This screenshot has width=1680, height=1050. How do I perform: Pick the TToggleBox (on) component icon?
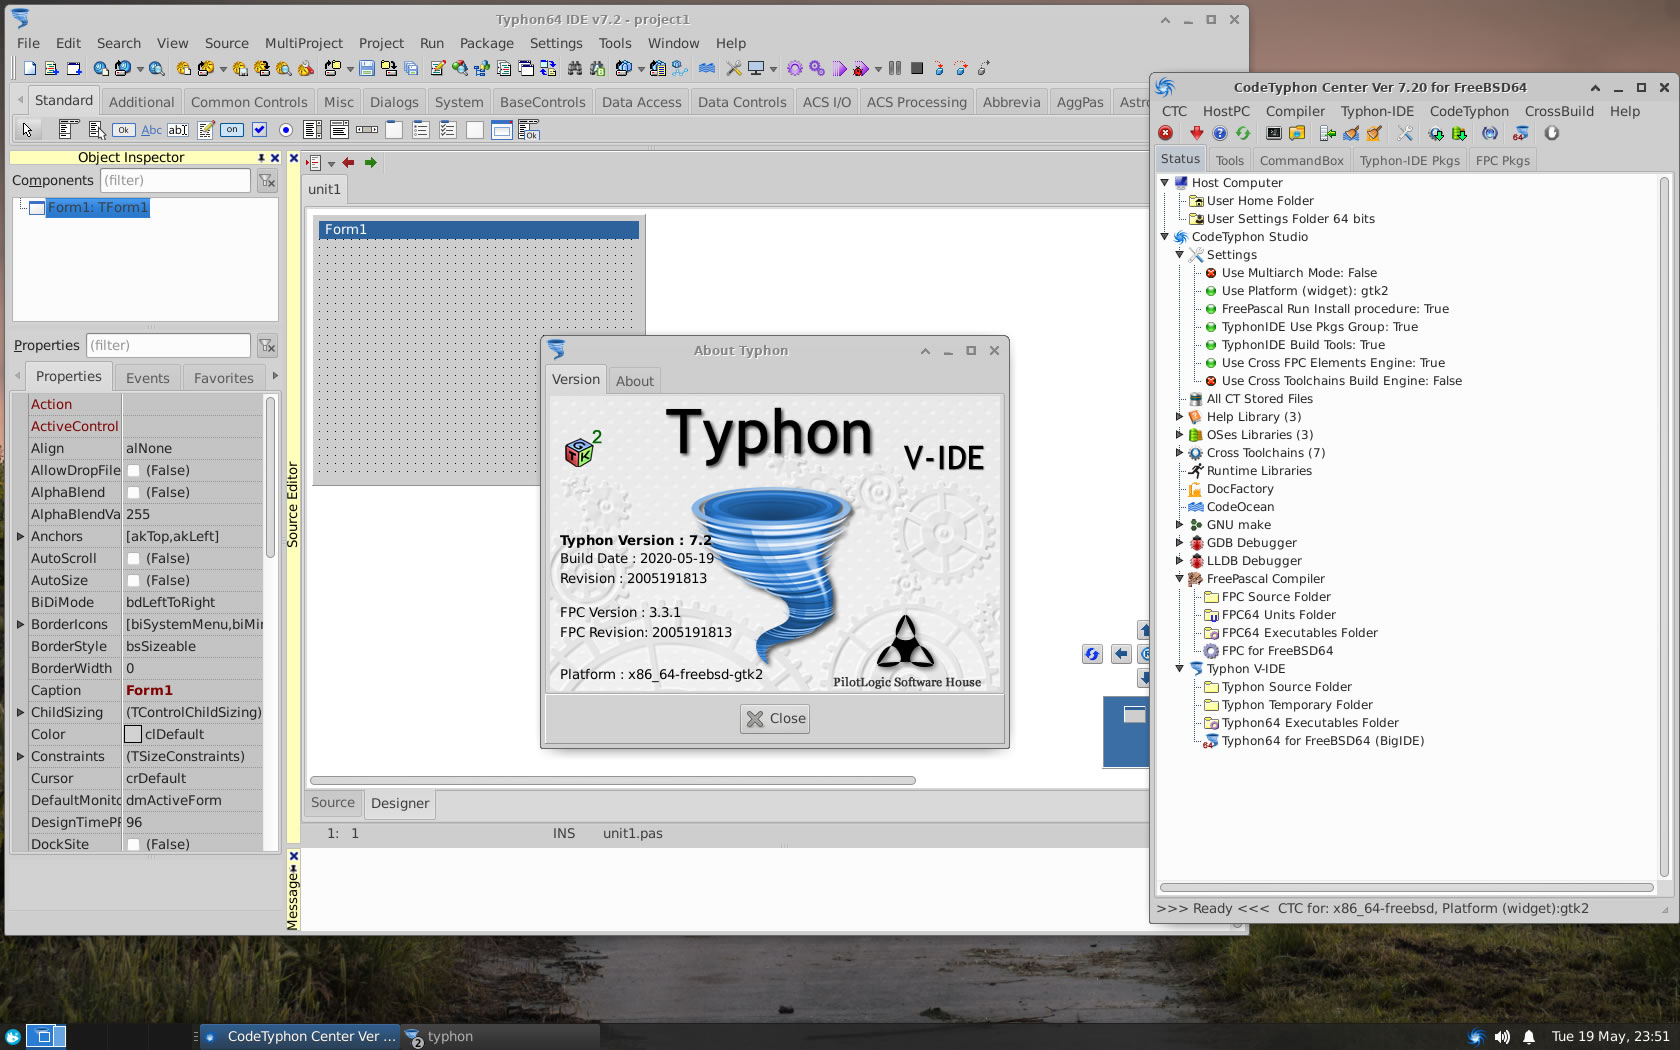coord(232,129)
